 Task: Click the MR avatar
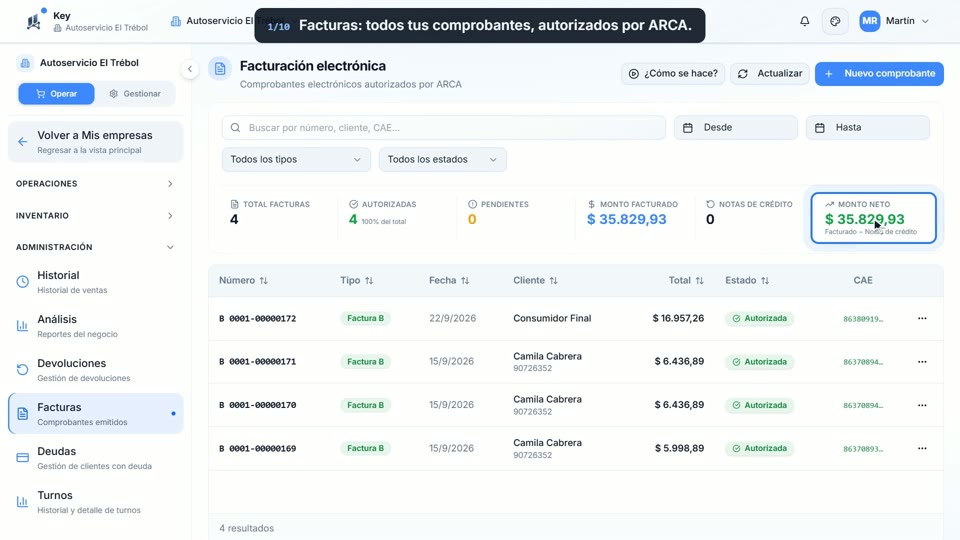pos(869,21)
